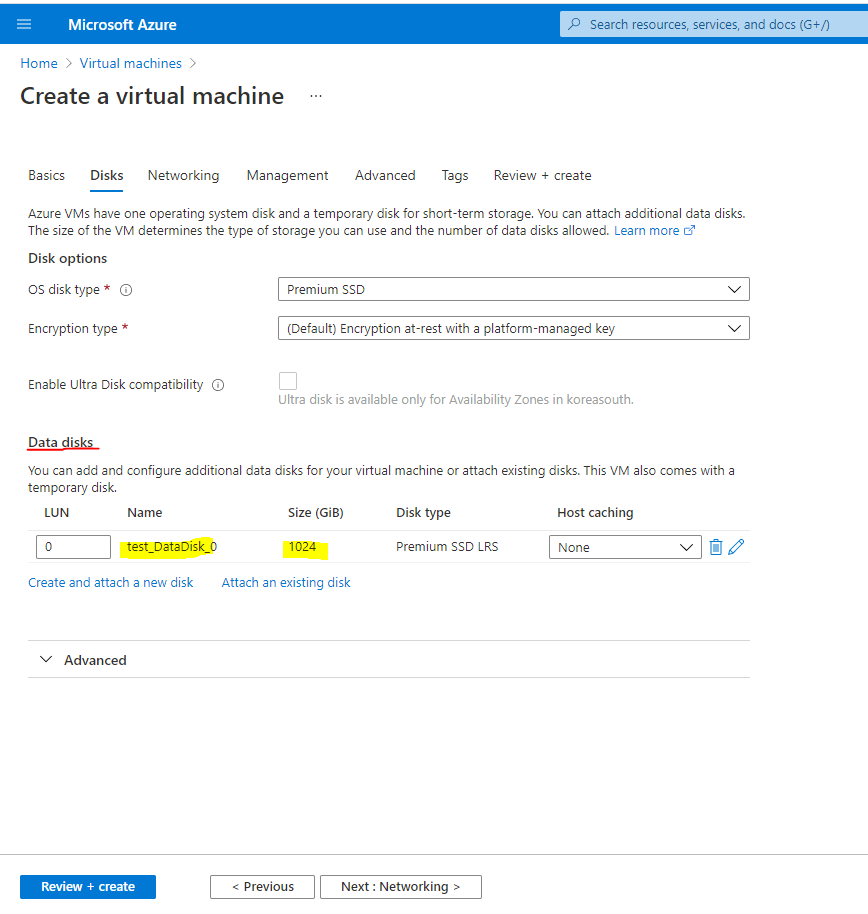Click the Name column header
The height and width of the screenshot is (914, 868).
(145, 512)
